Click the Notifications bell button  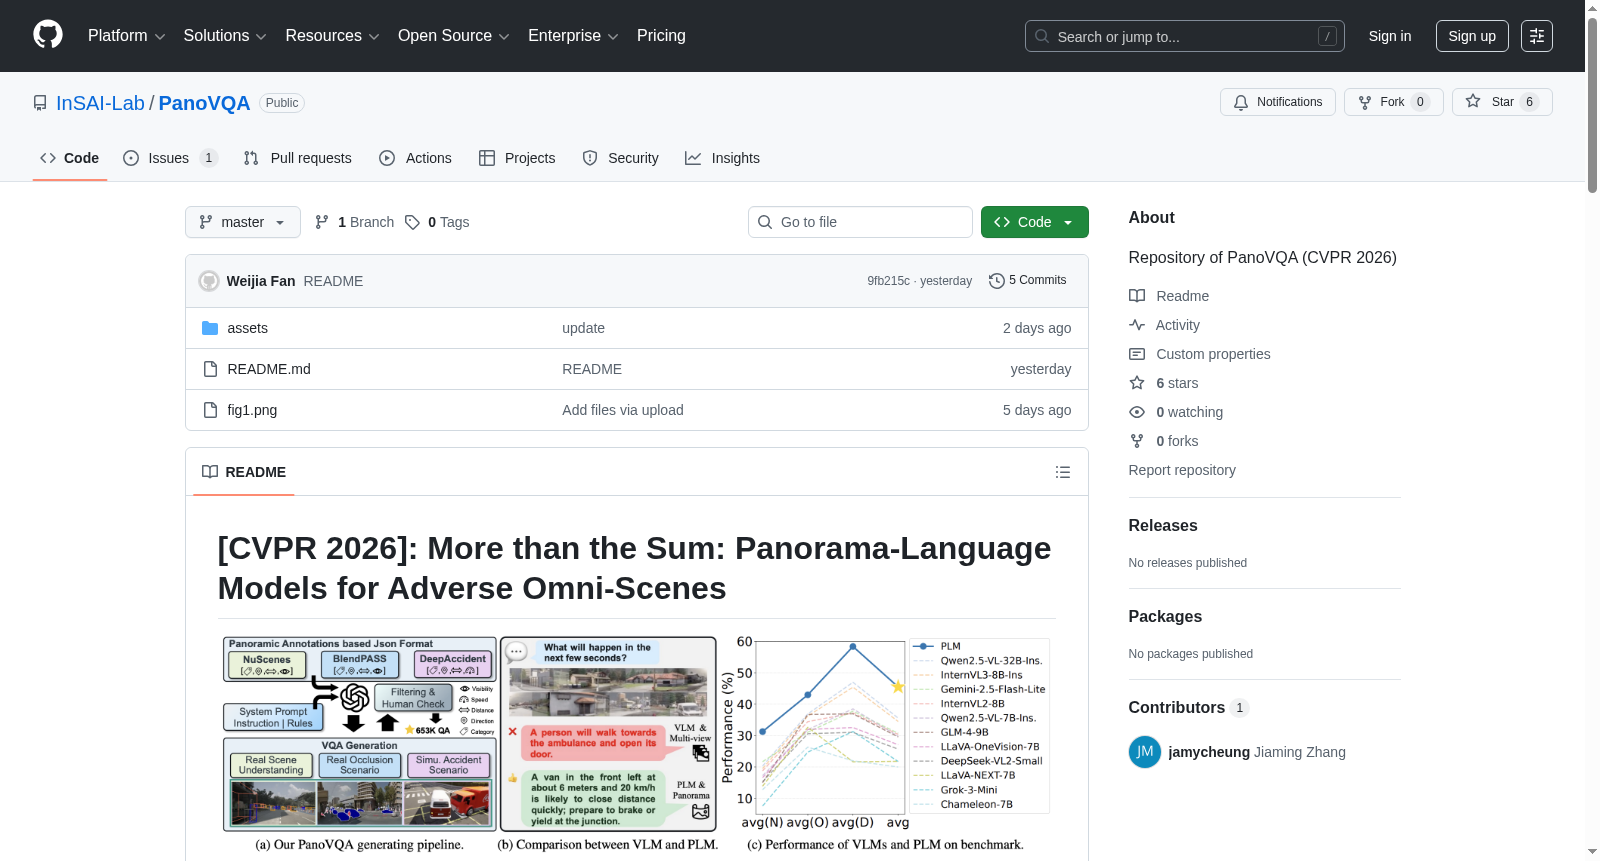point(1277,102)
